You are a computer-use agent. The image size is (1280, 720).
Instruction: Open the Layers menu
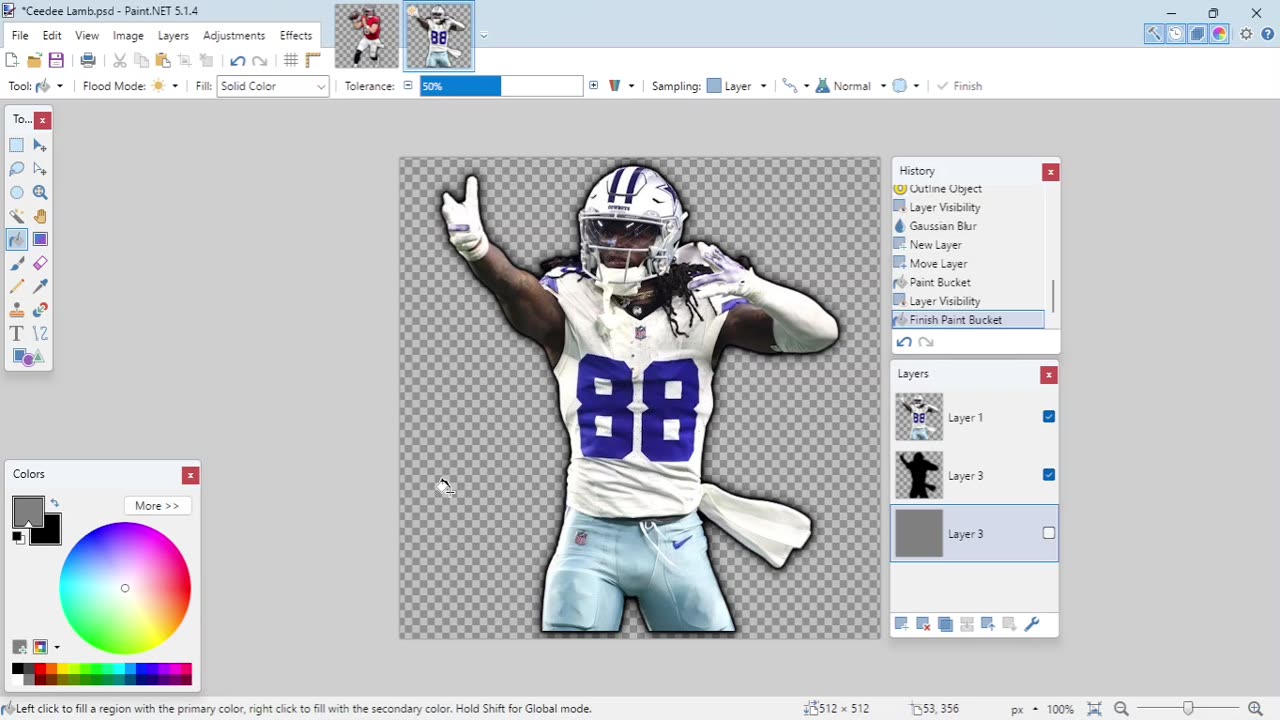tap(173, 35)
